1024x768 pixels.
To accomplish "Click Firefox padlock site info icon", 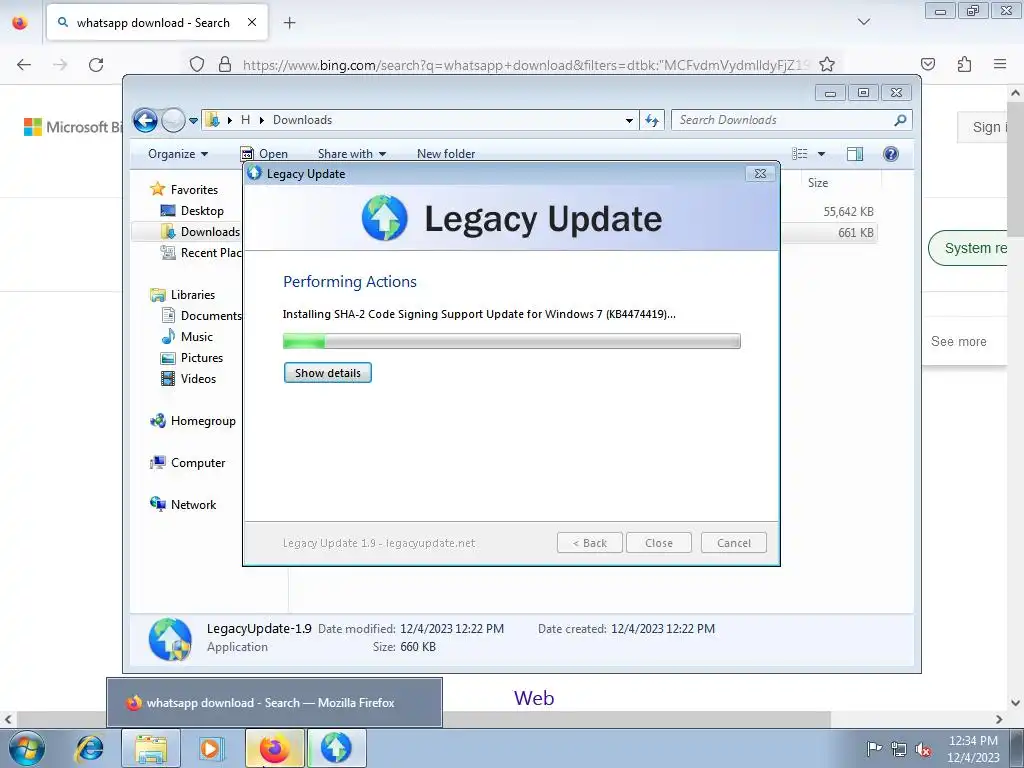I will coord(225,65).
